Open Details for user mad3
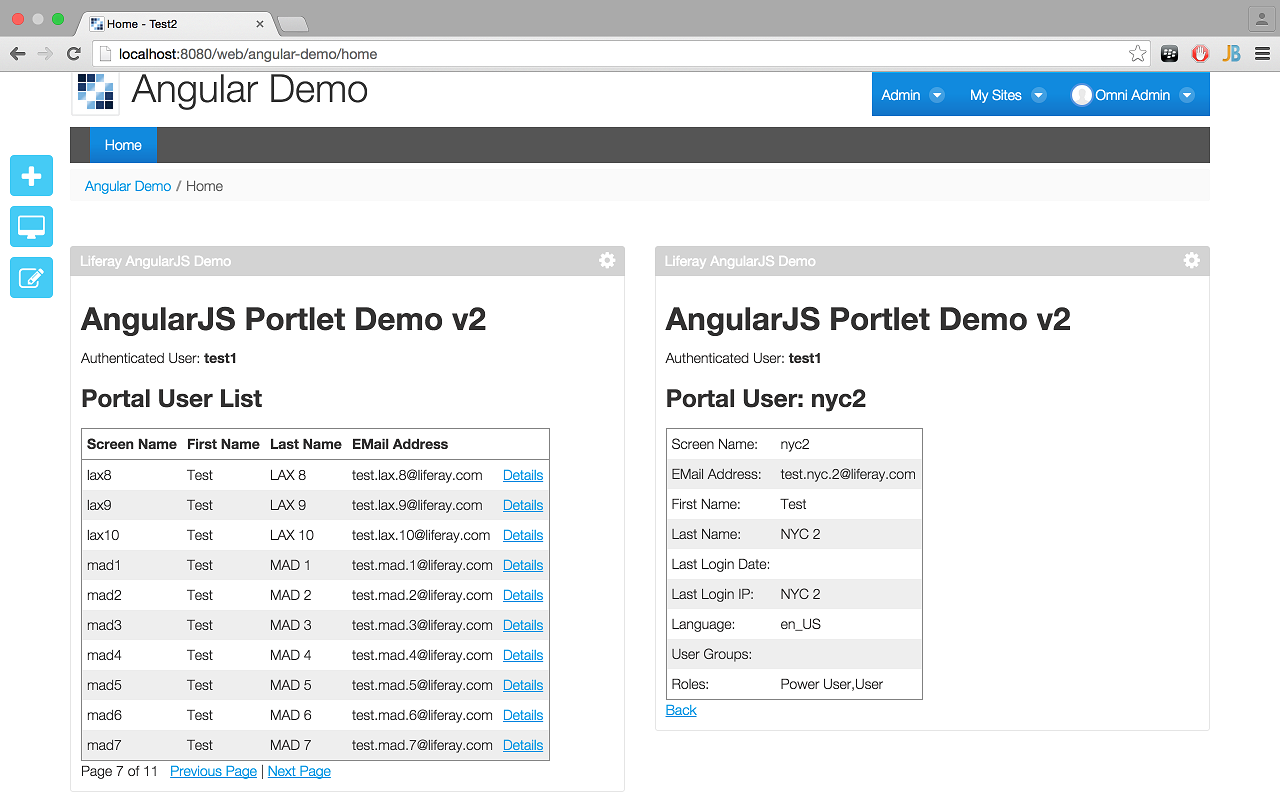The image size is (1280, 800). (523, 625)
